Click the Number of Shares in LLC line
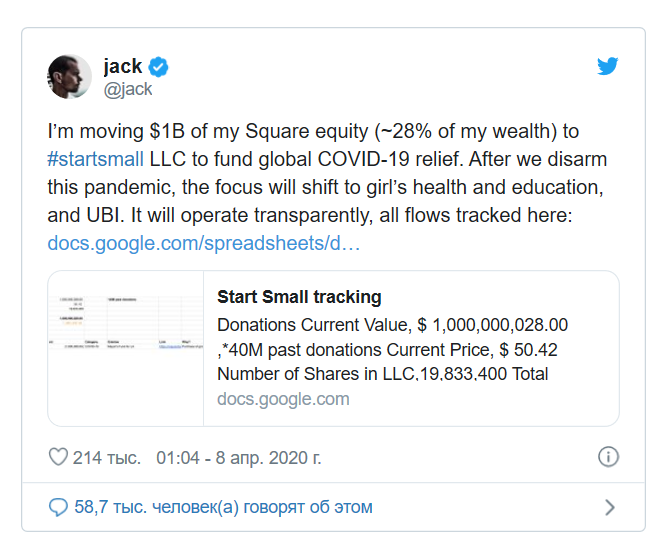The image size is (665, 547). (x=383, y=374)
